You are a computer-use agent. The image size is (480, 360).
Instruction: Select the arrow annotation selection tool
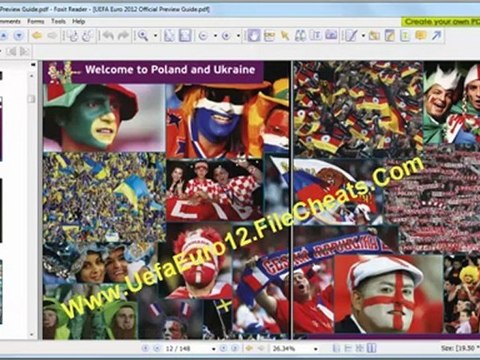[x=285, y=36]
